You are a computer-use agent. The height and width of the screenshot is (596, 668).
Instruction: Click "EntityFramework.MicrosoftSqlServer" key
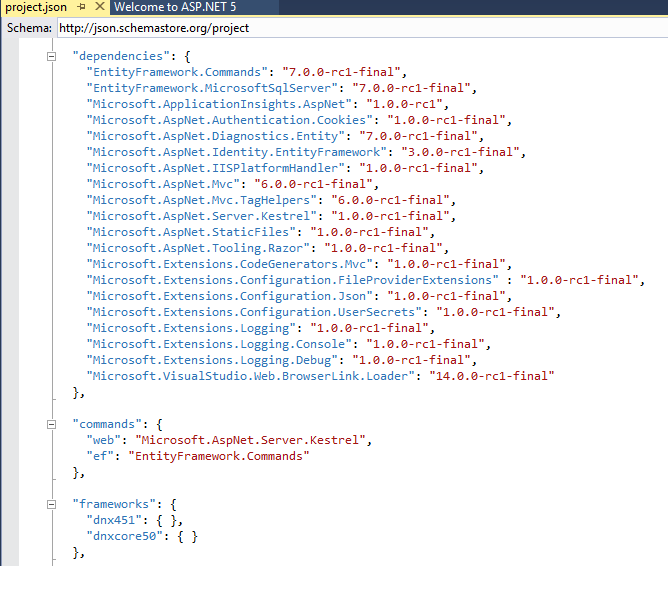pyautogui.click(x=212, y=88)
